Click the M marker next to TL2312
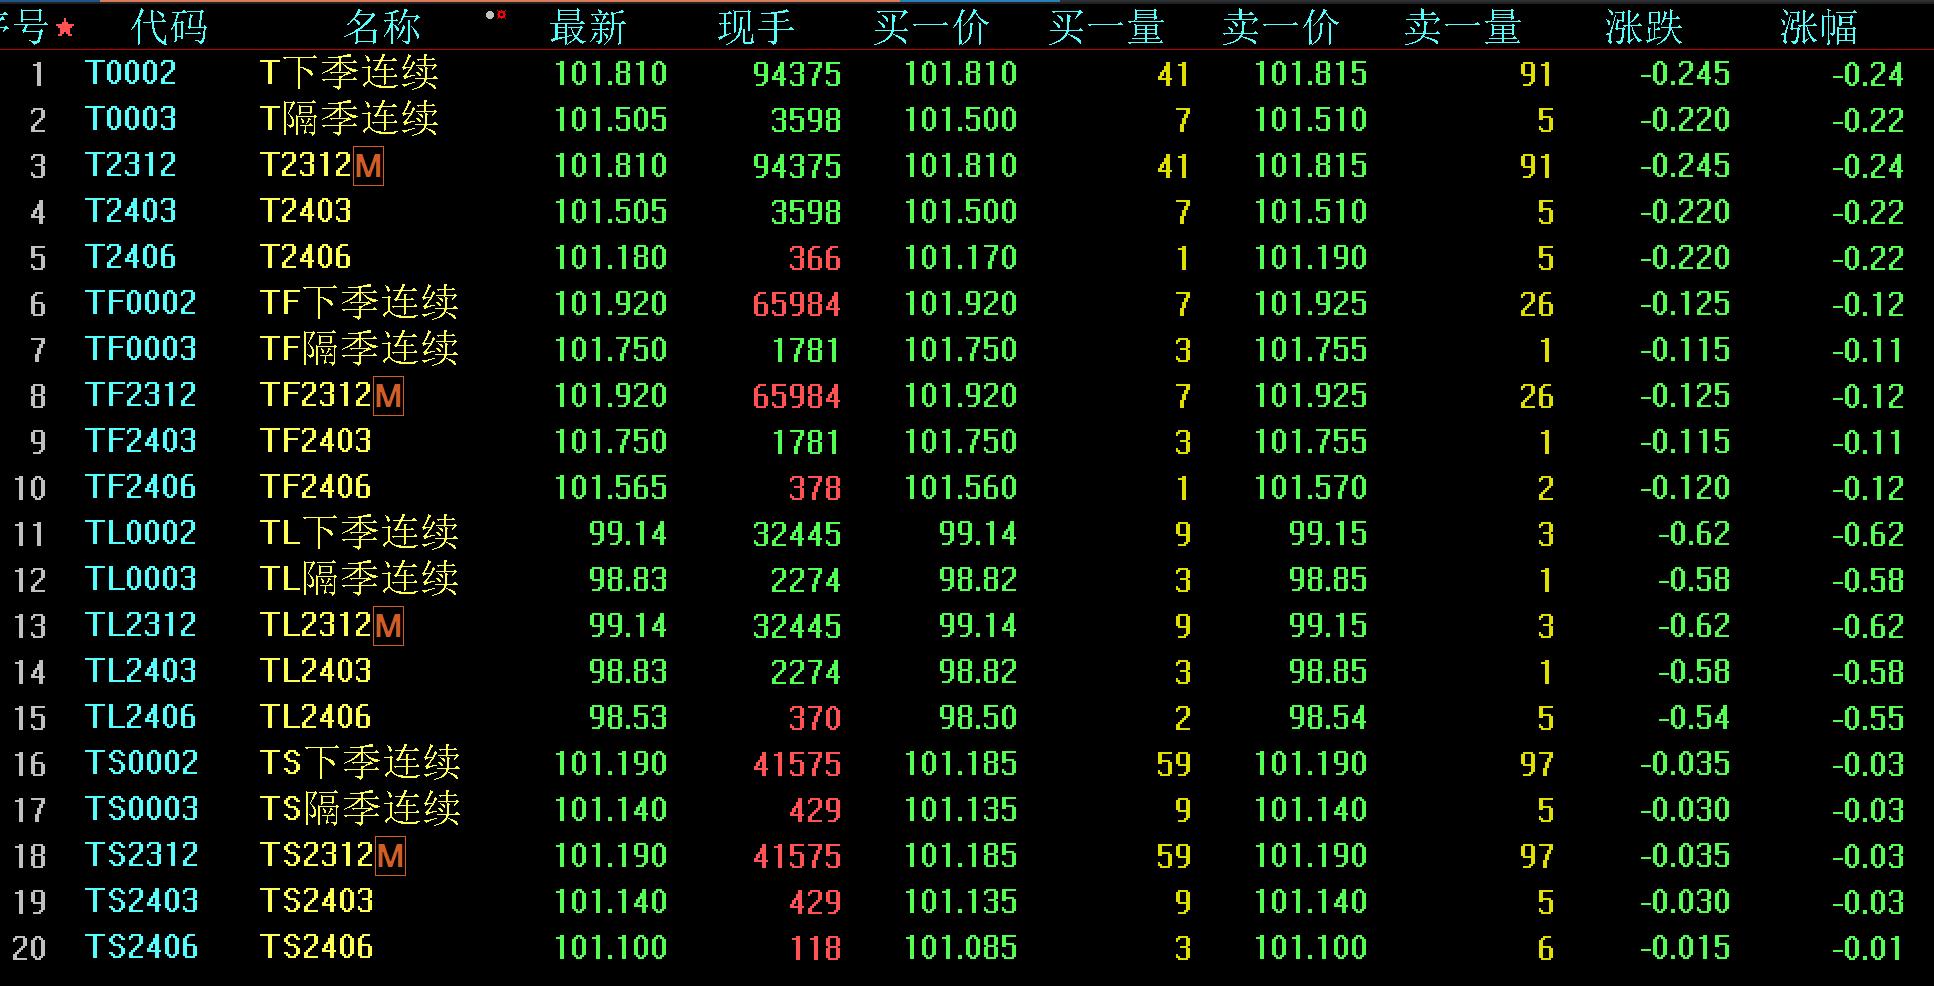This screenshot has width=1934, height=986. pyautogui.click(x=388, y=627)
